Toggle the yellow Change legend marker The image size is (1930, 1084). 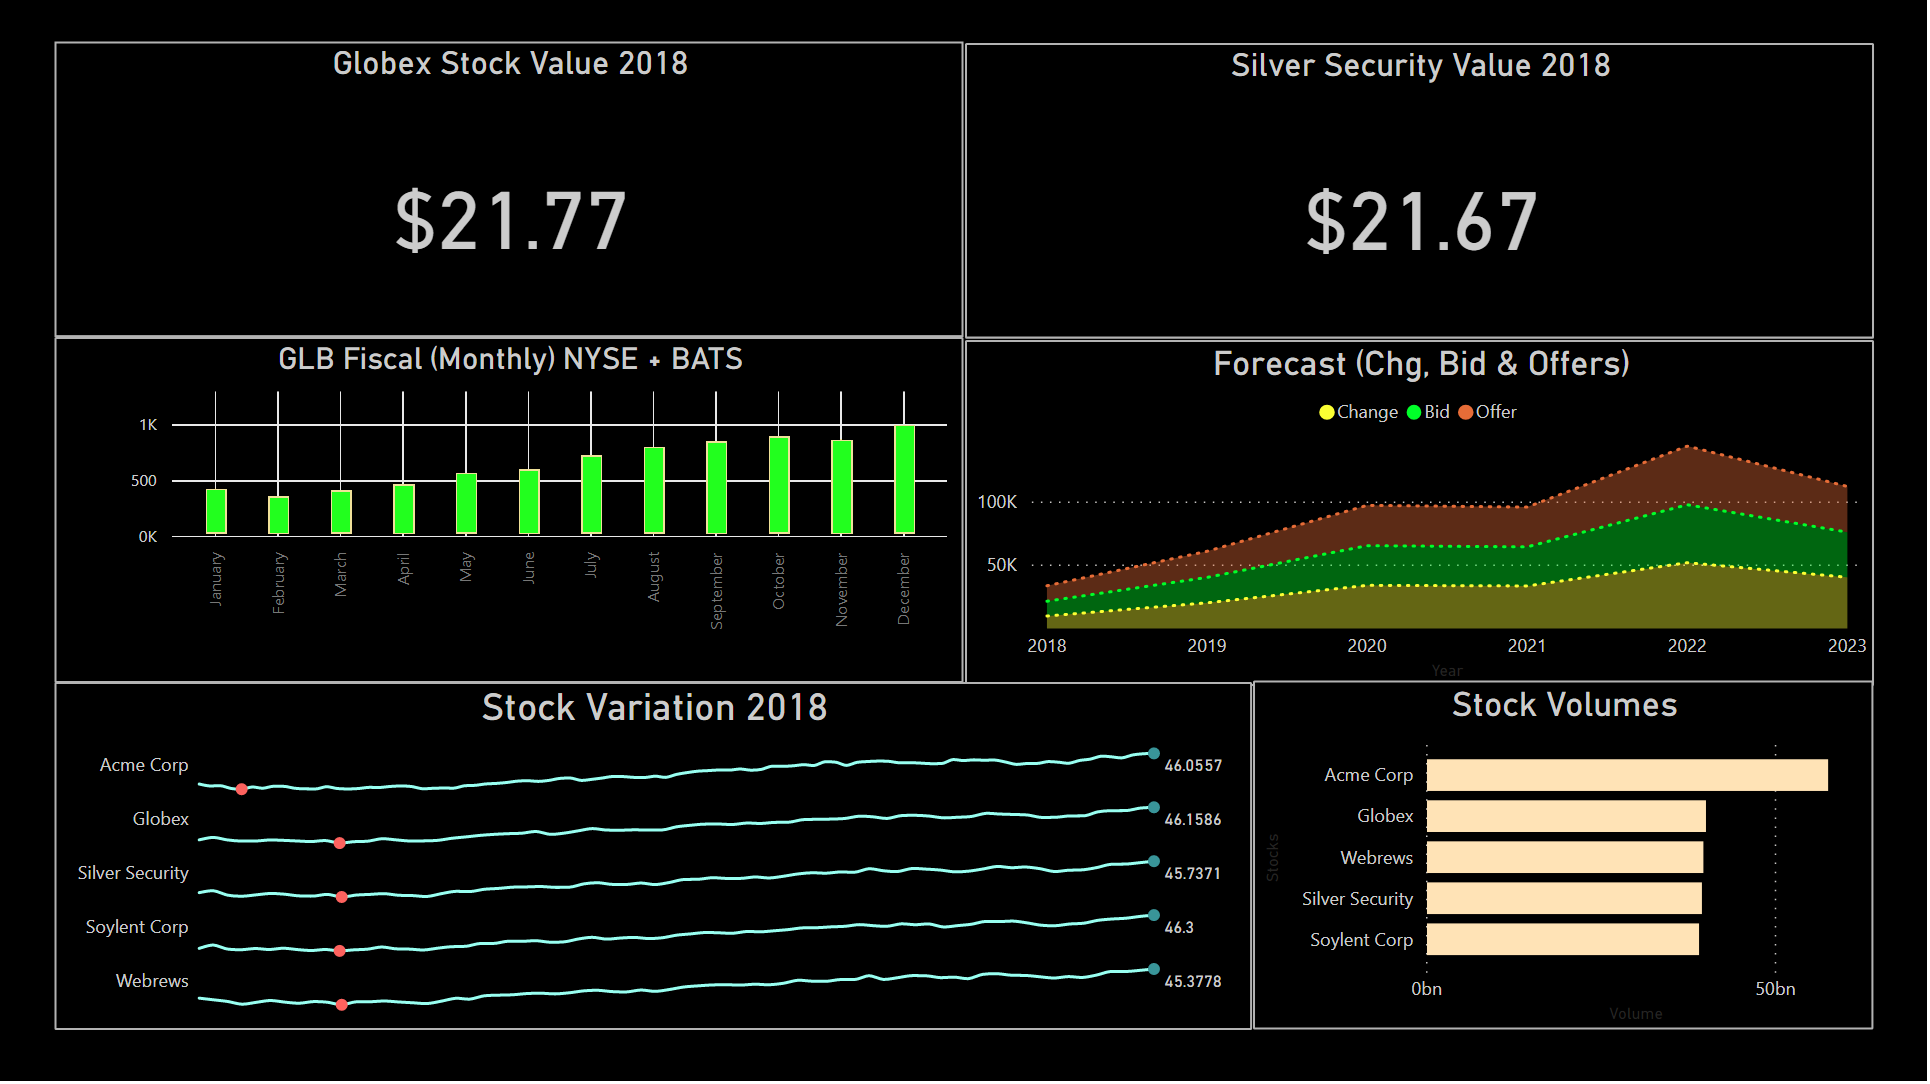point(1327,413)
